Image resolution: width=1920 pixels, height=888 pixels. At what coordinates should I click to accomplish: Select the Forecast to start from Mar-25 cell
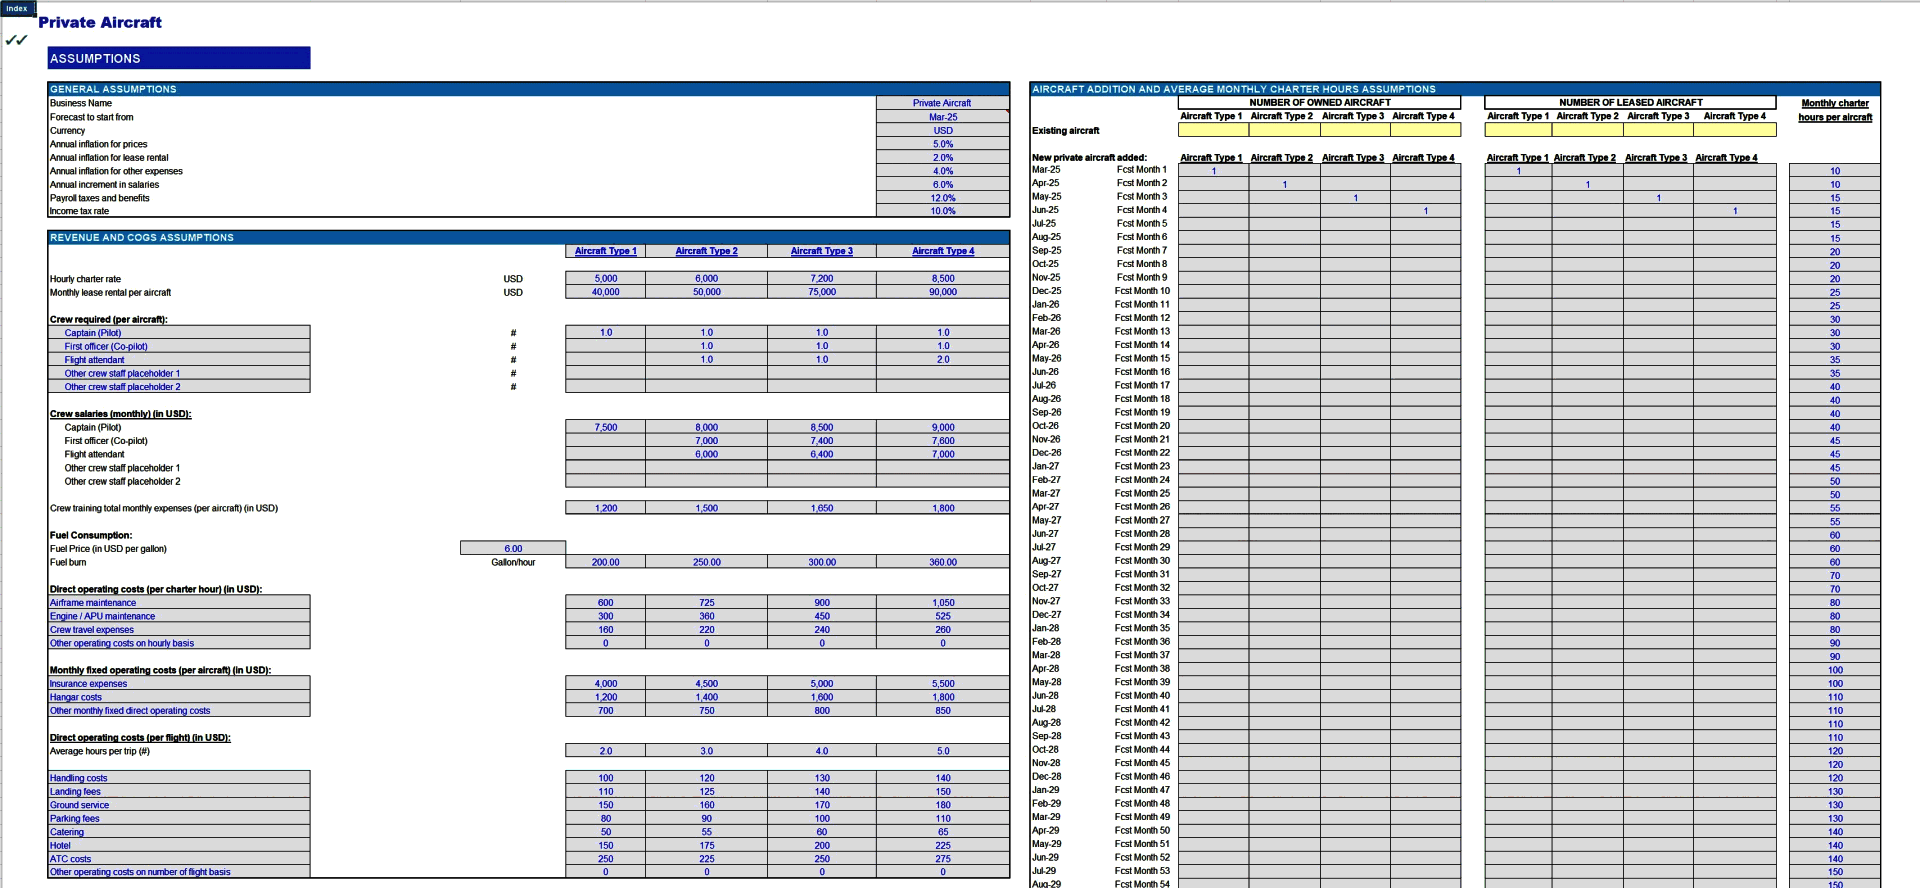942,117
